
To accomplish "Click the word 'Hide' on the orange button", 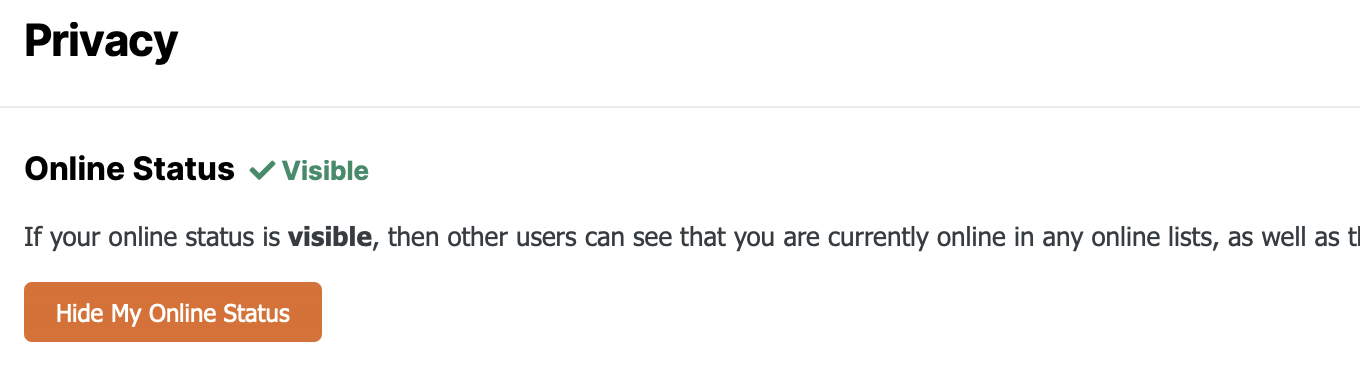I will (80, 313).
